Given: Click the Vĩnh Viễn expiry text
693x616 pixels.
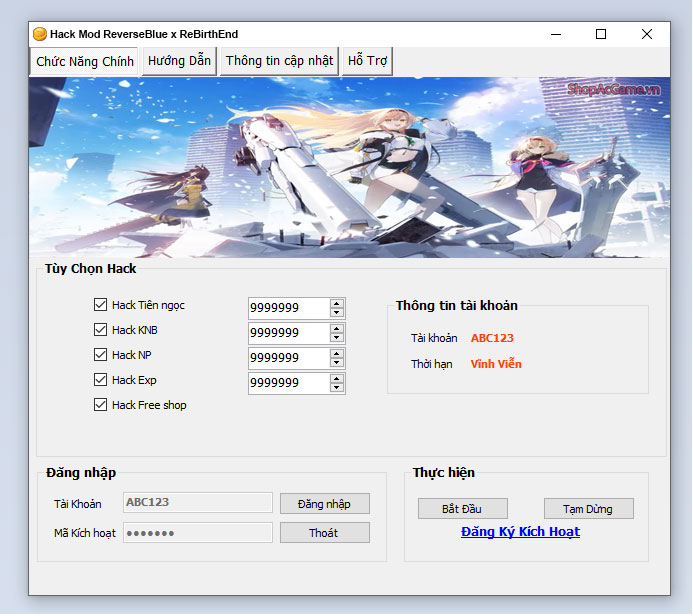Looking at the screenshot, I should pos(496,364).
